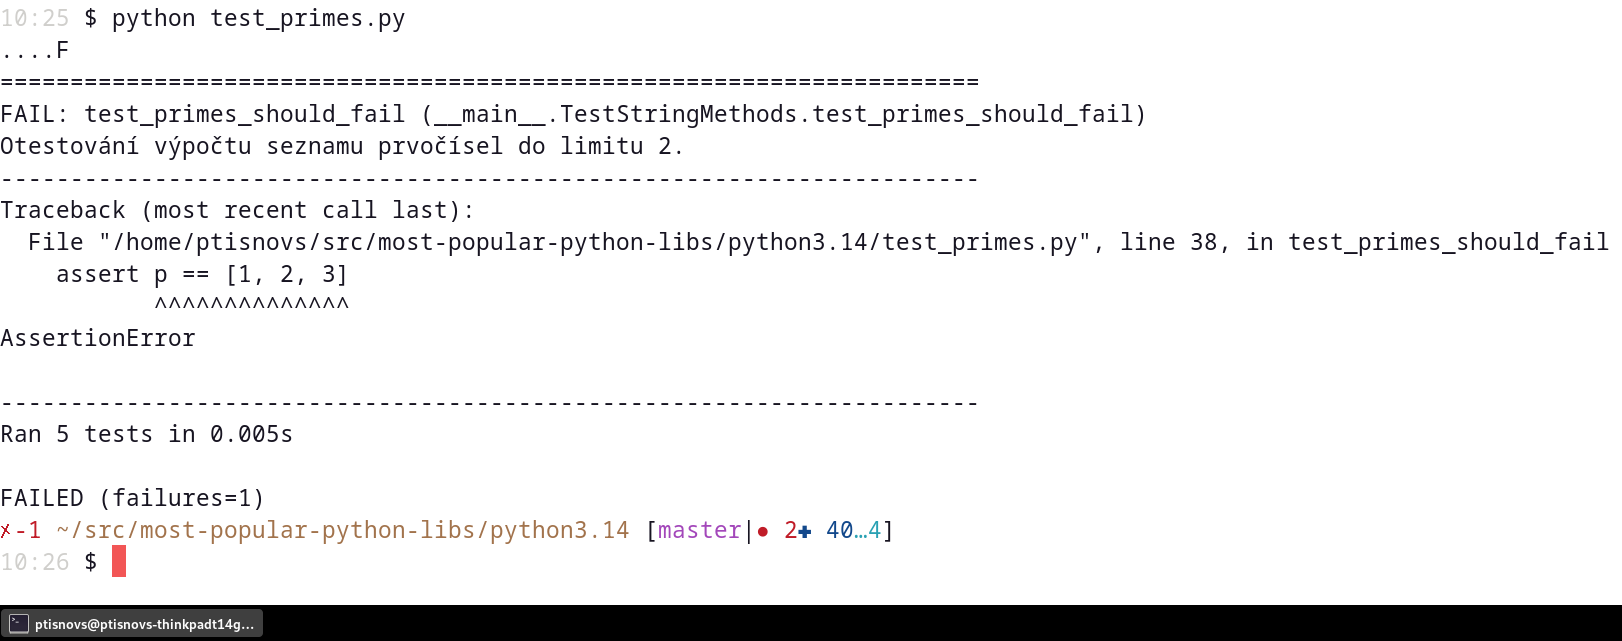Viewport: 1622px width, 641px height.
Task: Click the 'Ran 5 tests in 0.005s' line
Action: pyautogui.click(x=146, y=435)
